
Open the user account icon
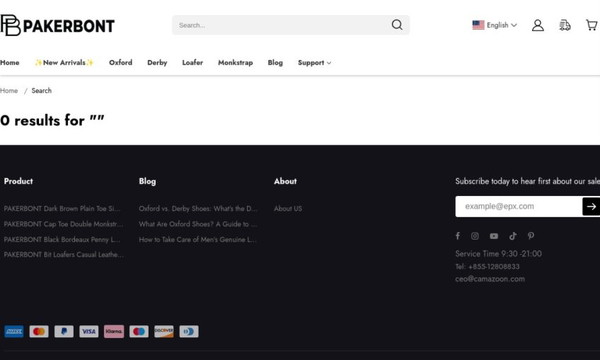538,25
